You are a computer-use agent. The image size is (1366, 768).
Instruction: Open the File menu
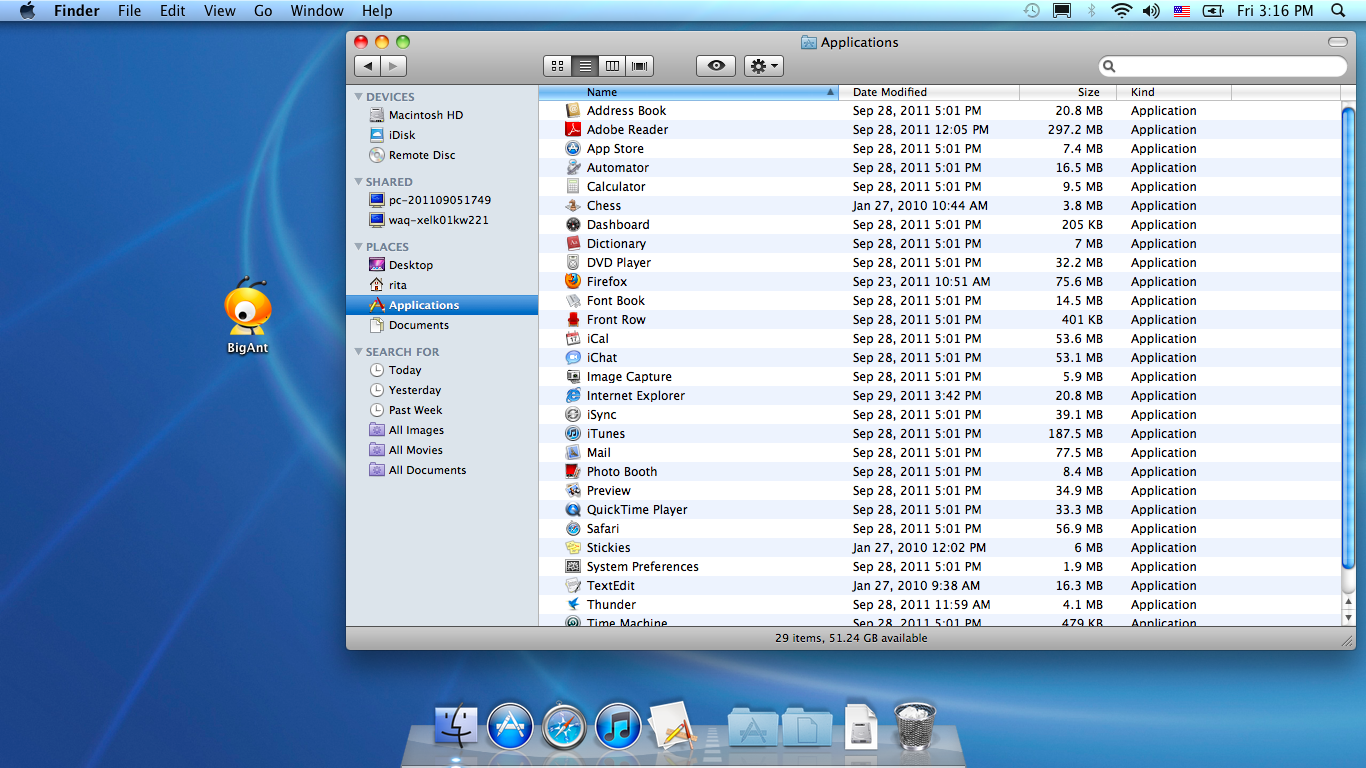point(129,11)
